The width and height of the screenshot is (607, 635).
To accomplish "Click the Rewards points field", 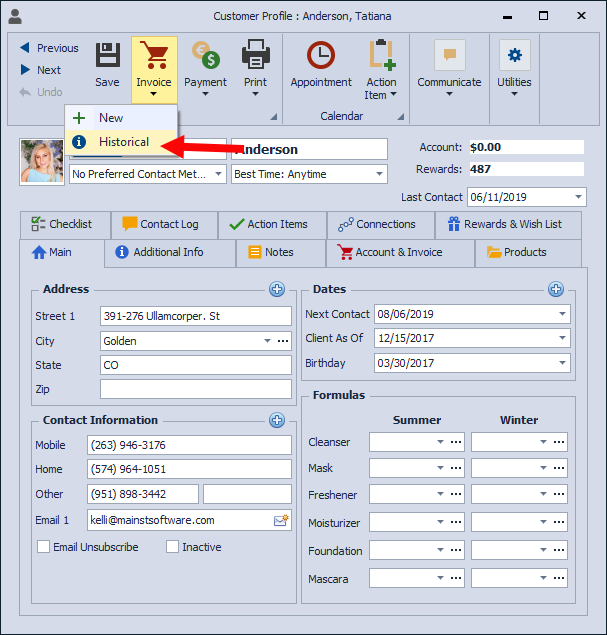I will pos(526,169).
